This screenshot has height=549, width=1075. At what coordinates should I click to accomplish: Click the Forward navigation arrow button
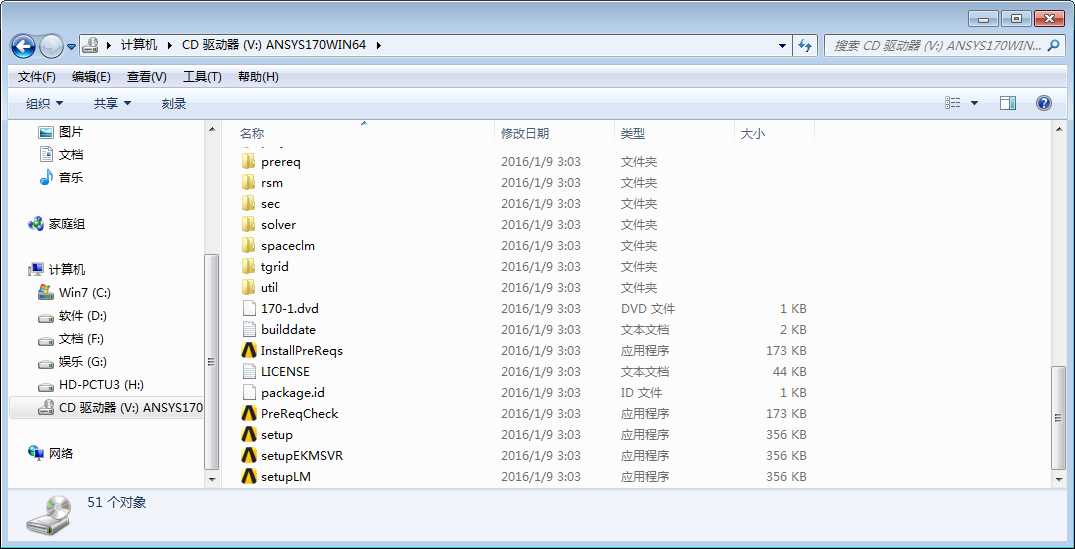pyautogui.click(x=51, y=46)
